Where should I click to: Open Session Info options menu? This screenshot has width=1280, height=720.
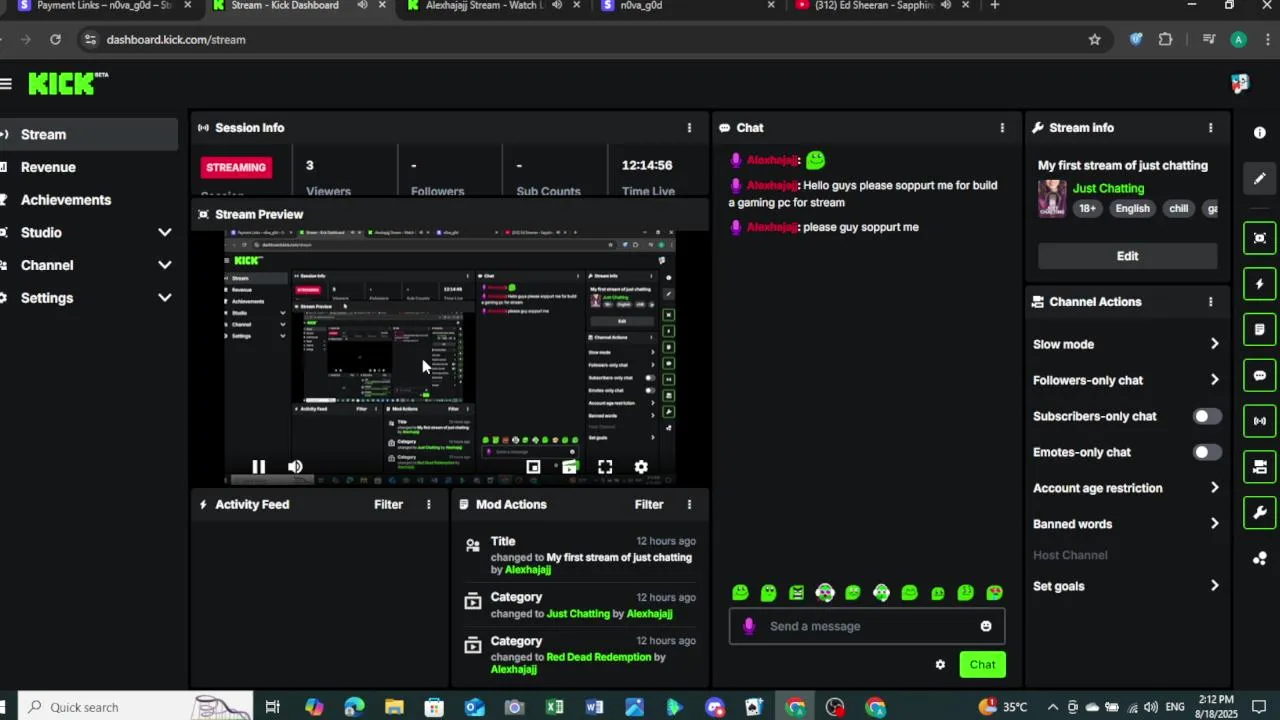click(x=689, y=128)
